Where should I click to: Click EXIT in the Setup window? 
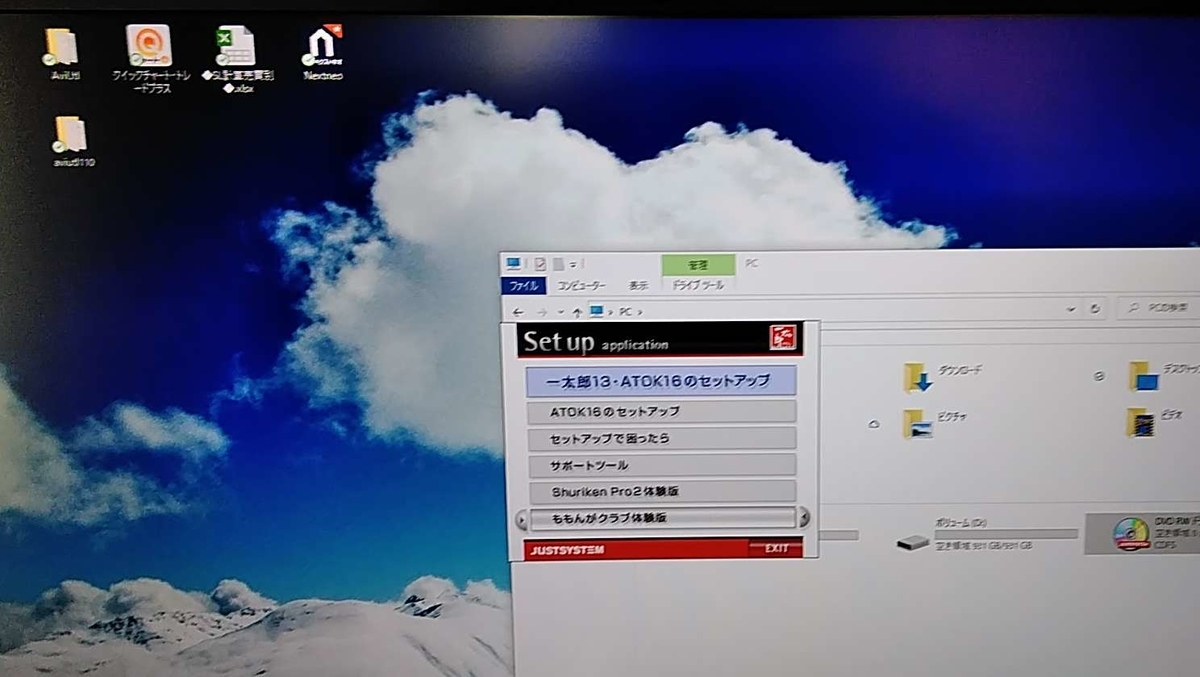point(776,548)
